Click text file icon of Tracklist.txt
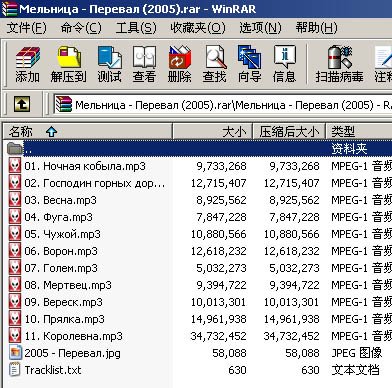This screenshot has width=392, height=388. pyautogui.click(x=15, y=370)
